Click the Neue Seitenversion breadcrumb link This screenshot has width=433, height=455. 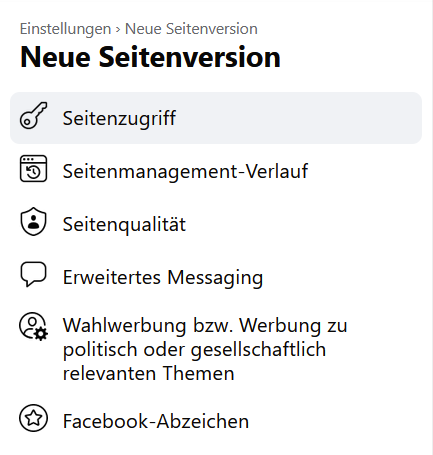click(191, 29)
